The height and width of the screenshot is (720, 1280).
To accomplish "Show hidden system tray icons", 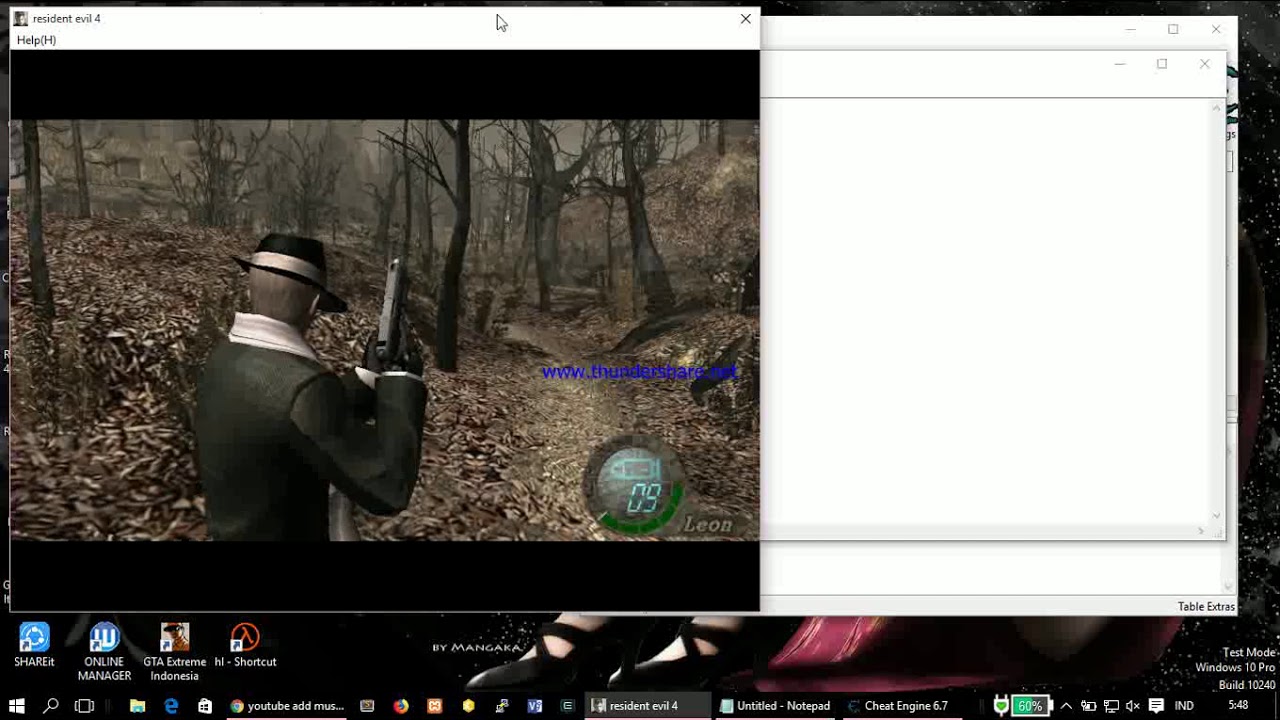I will 1066,706.
